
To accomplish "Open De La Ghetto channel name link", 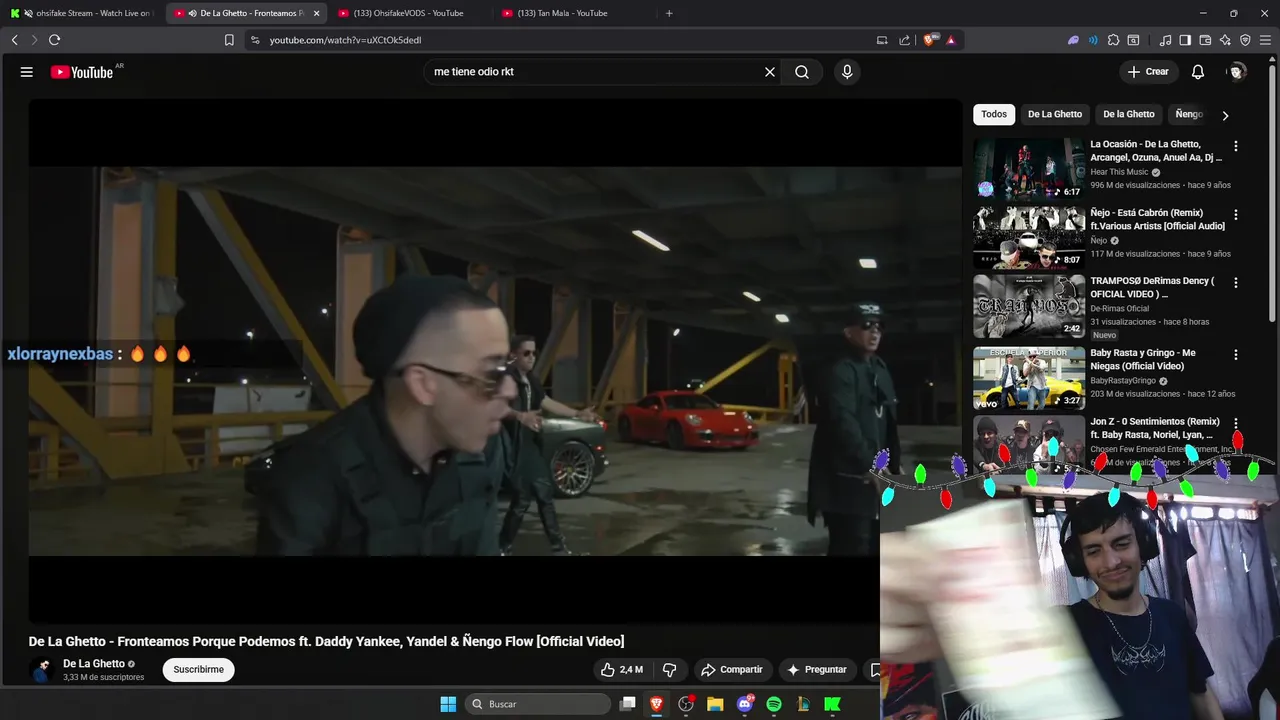I will point(94,664).
